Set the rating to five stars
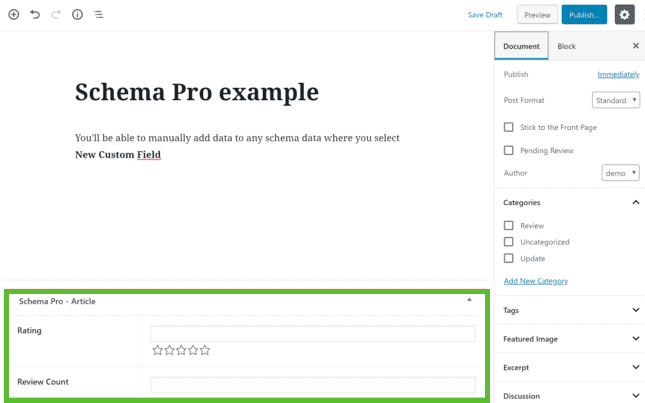This screenshot has width=645, height=403. click(x=205, y=350)
